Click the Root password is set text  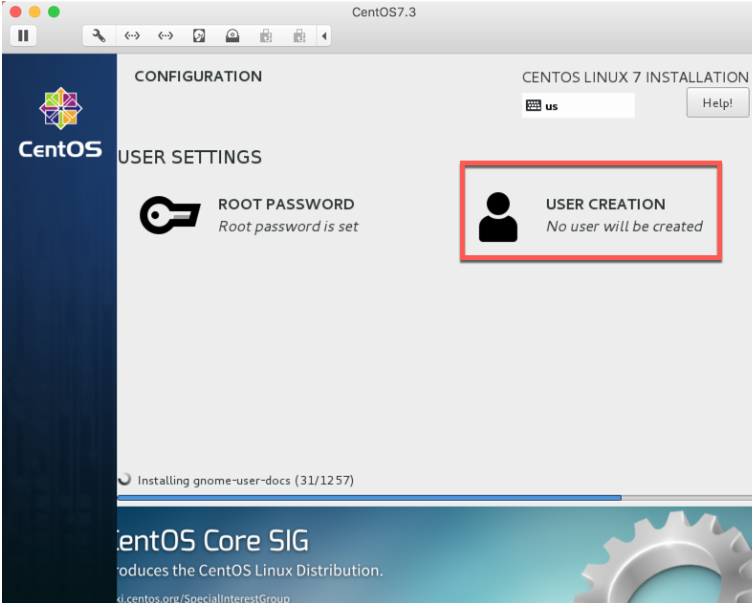[288, 226]
